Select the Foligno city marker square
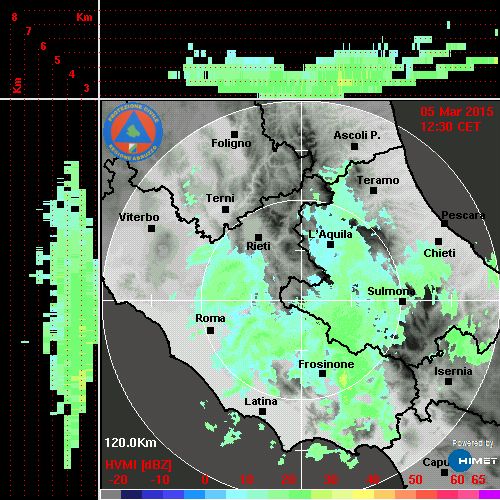Image resolution: width=500 pixels, height=500 pixels. point(234,134)
